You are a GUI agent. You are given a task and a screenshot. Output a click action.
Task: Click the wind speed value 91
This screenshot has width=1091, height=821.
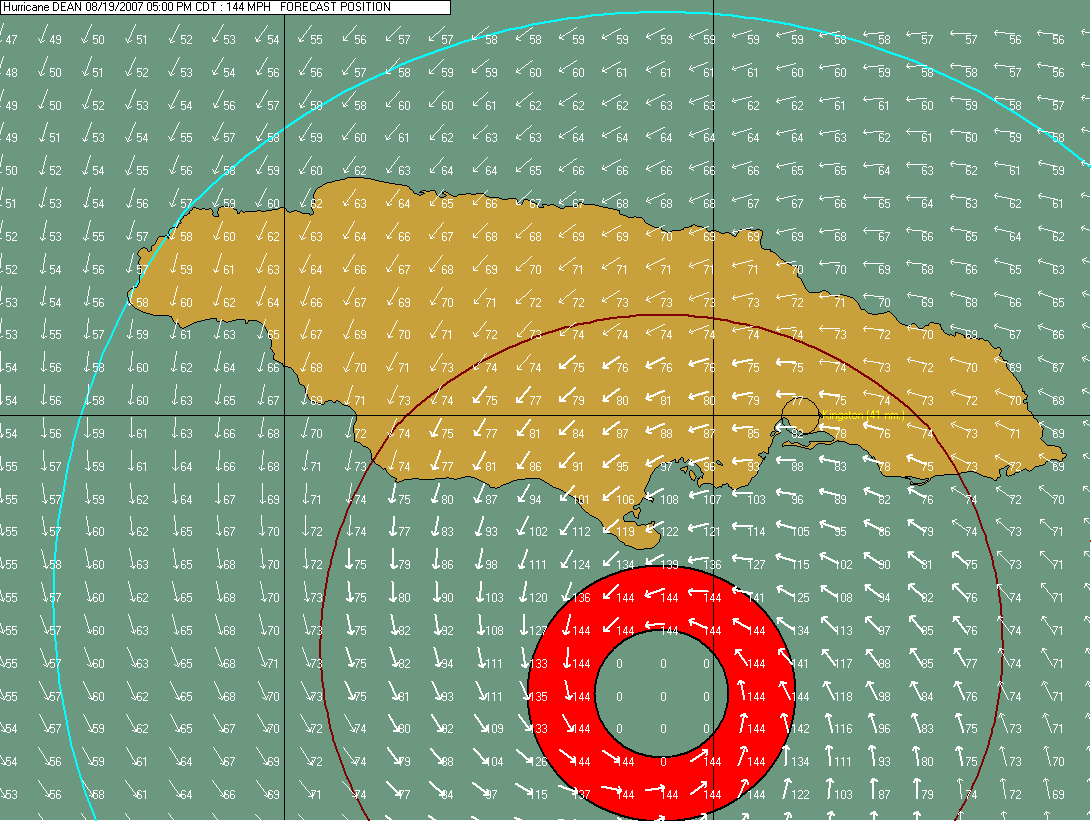[x=578, y=466]
